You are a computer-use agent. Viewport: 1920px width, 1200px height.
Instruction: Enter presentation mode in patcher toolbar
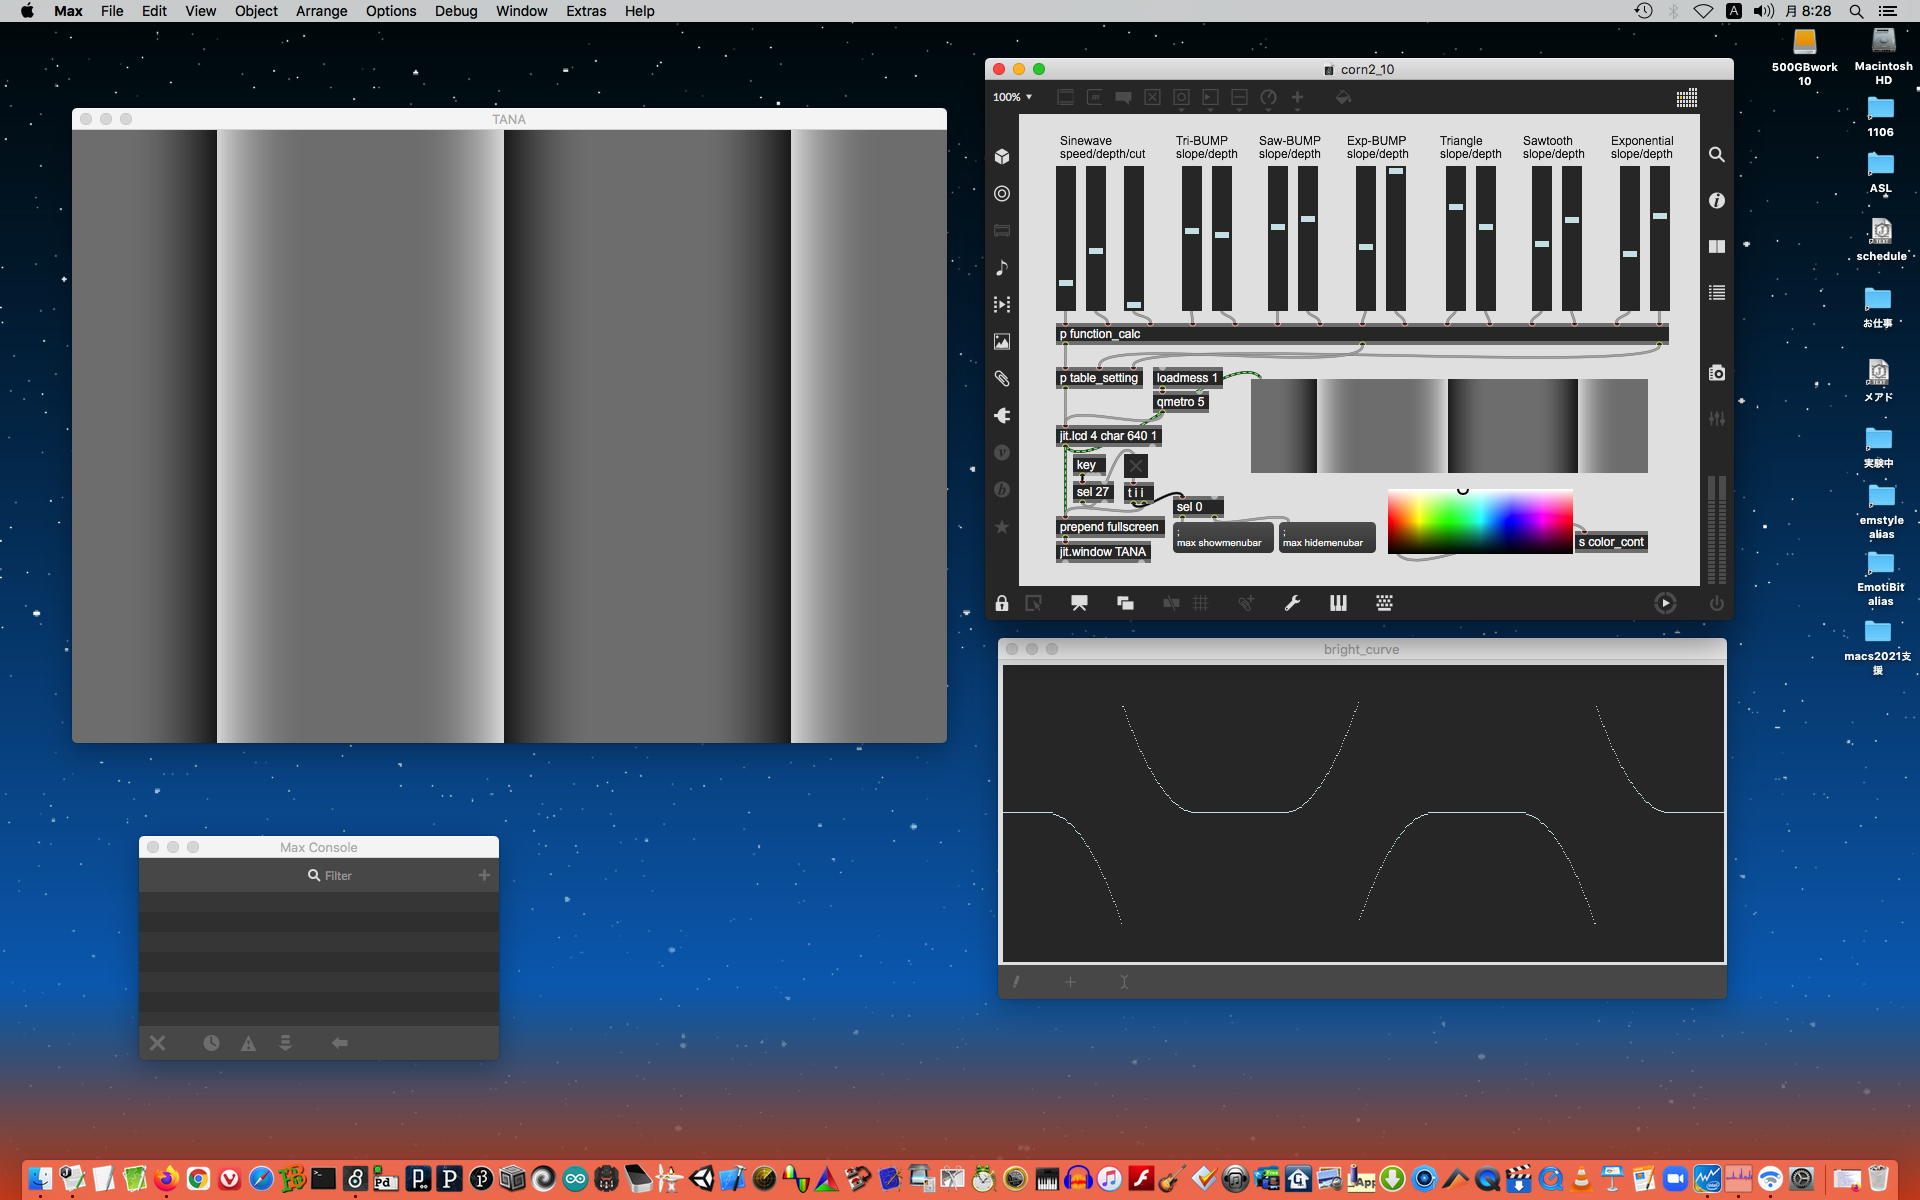pos(1079,603)
